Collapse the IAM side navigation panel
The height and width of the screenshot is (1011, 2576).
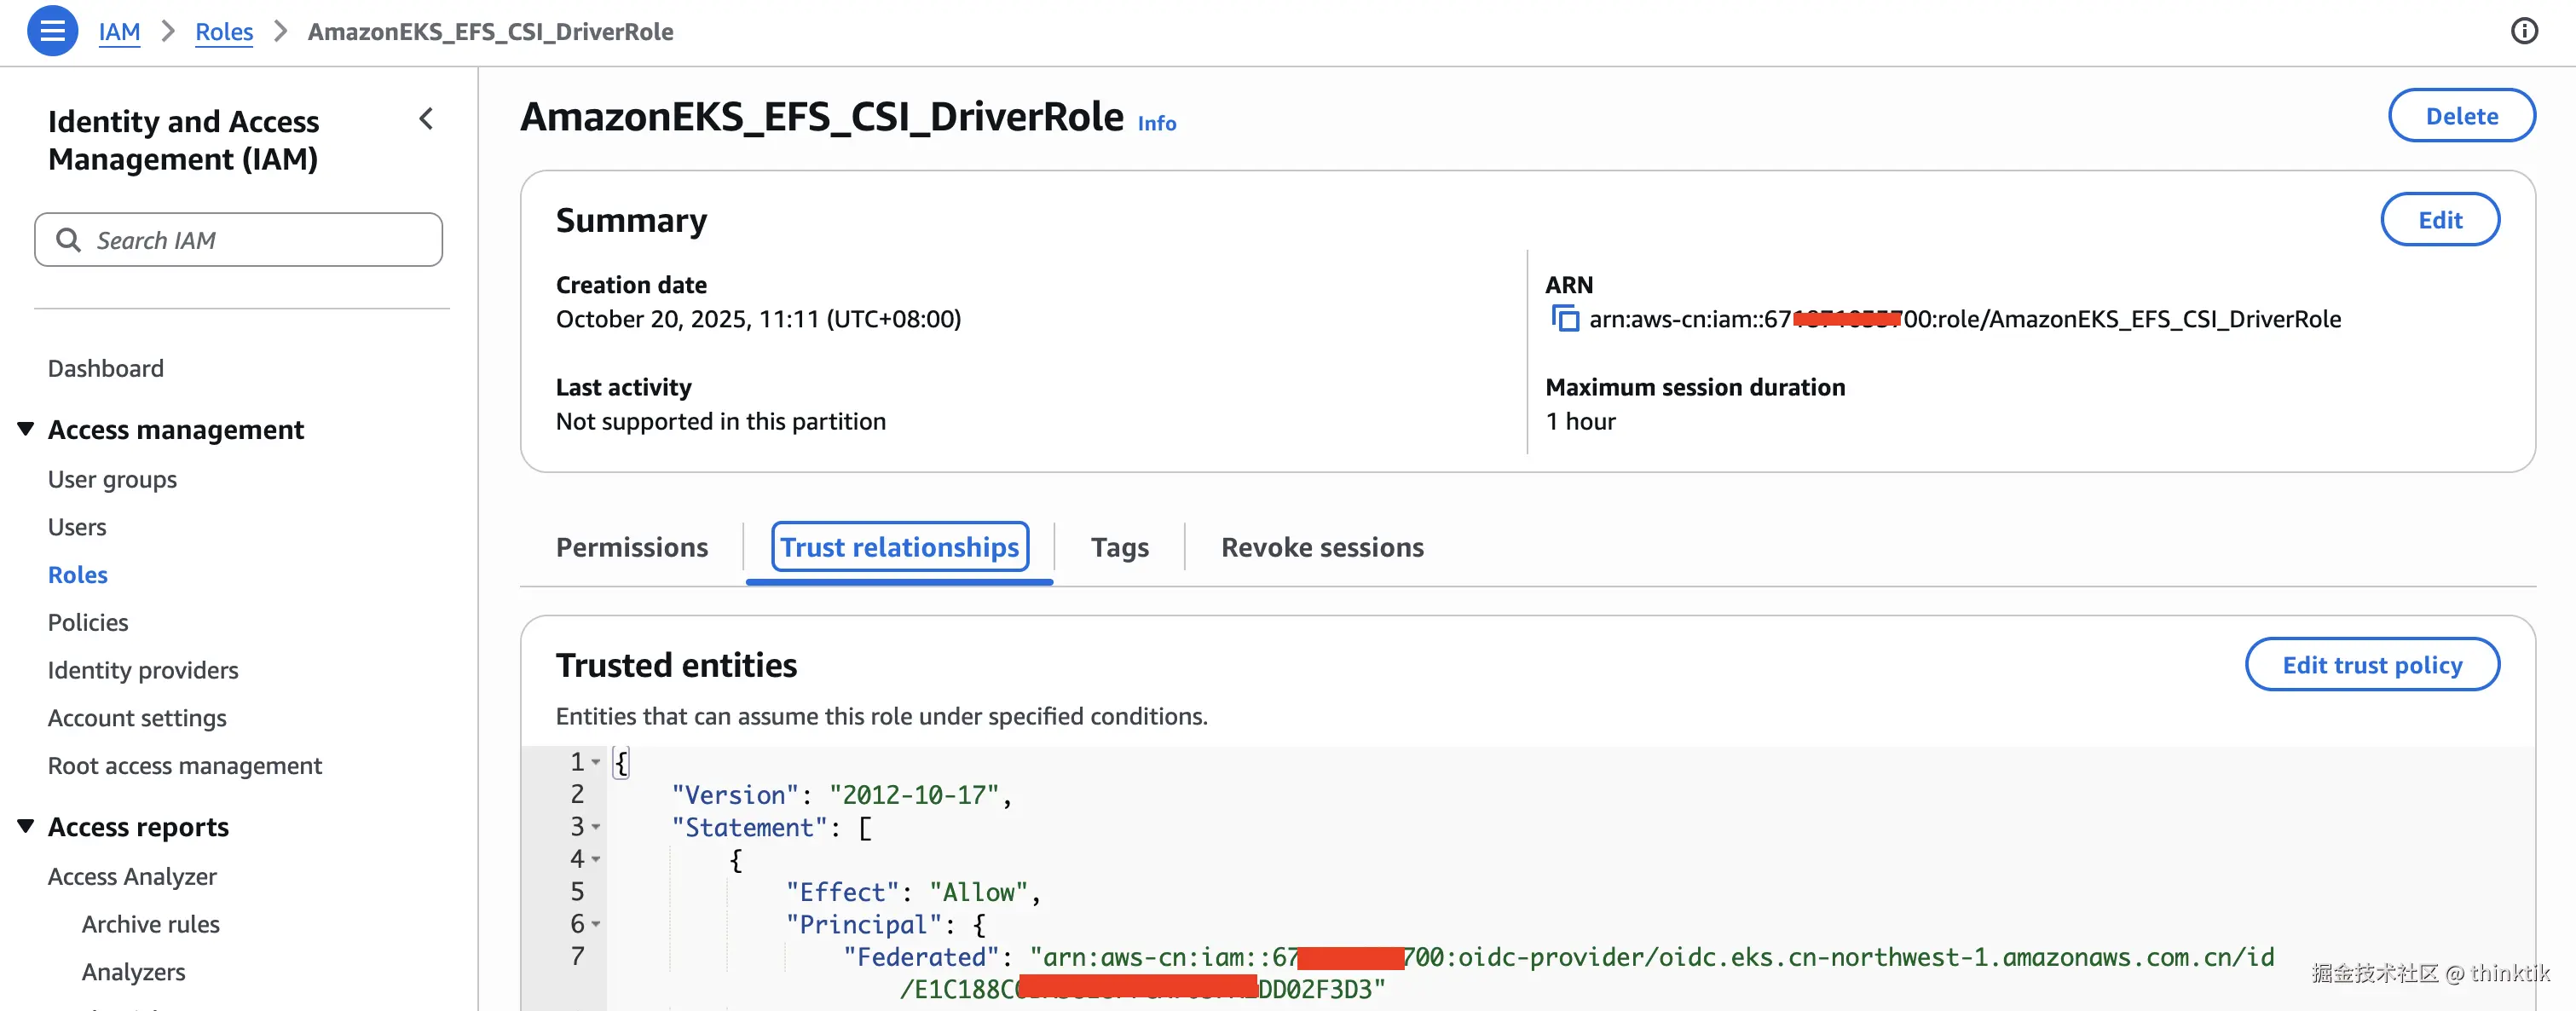[x=427, y=119]
